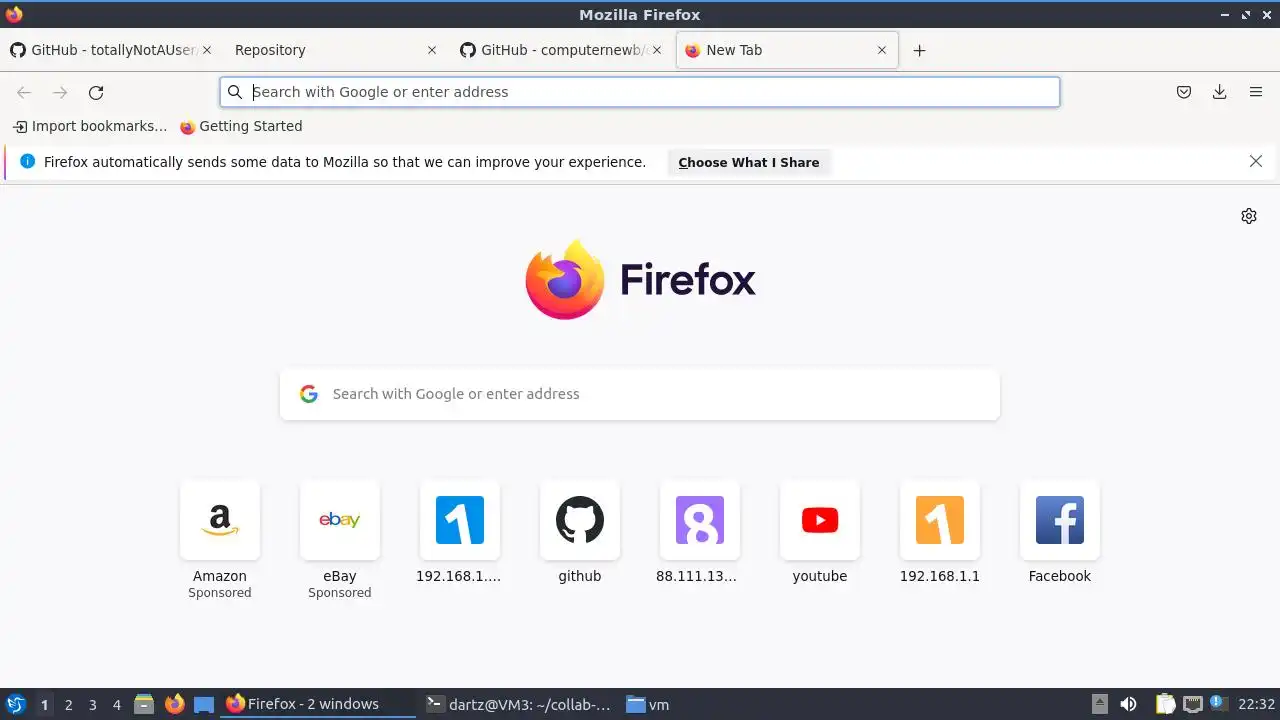Open the Downloads panel icon
The height and width of the screenshot is (720, 1280).
click(x=1220, y=92)
